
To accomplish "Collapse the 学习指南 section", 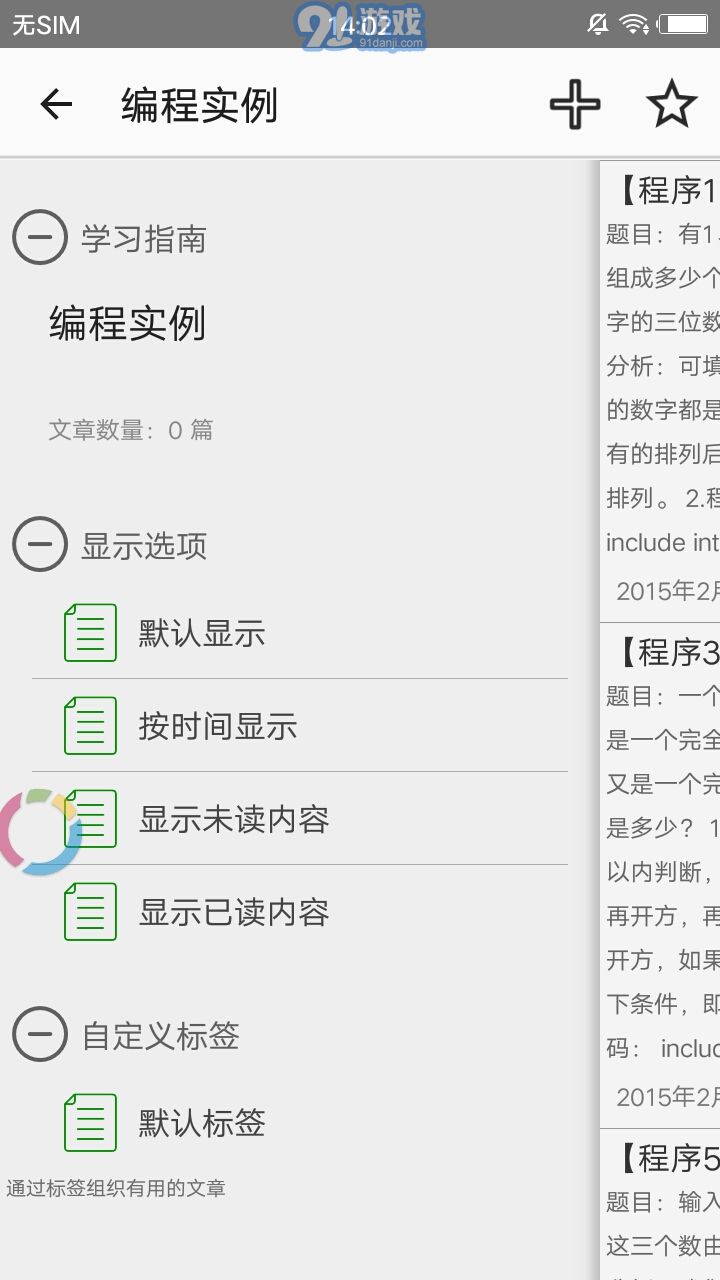I will [x=39, y=238].
